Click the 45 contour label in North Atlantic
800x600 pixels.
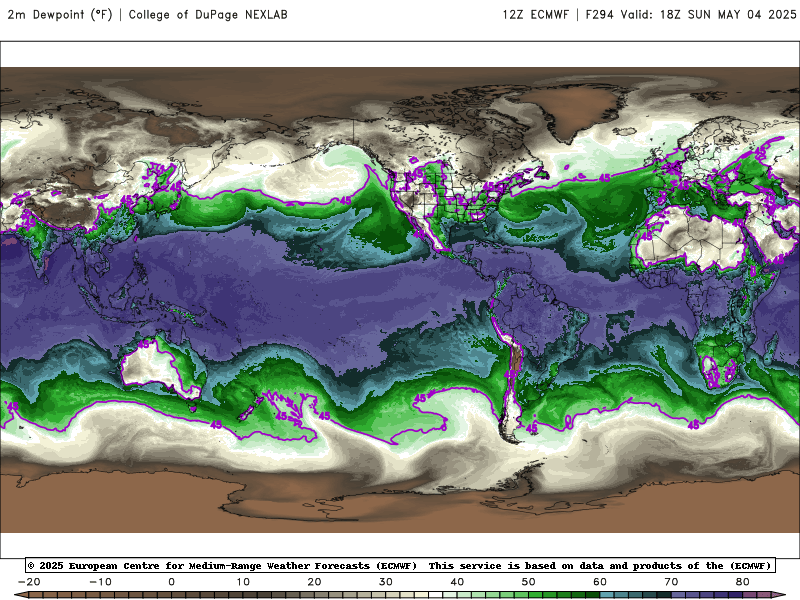coord(605,178)
